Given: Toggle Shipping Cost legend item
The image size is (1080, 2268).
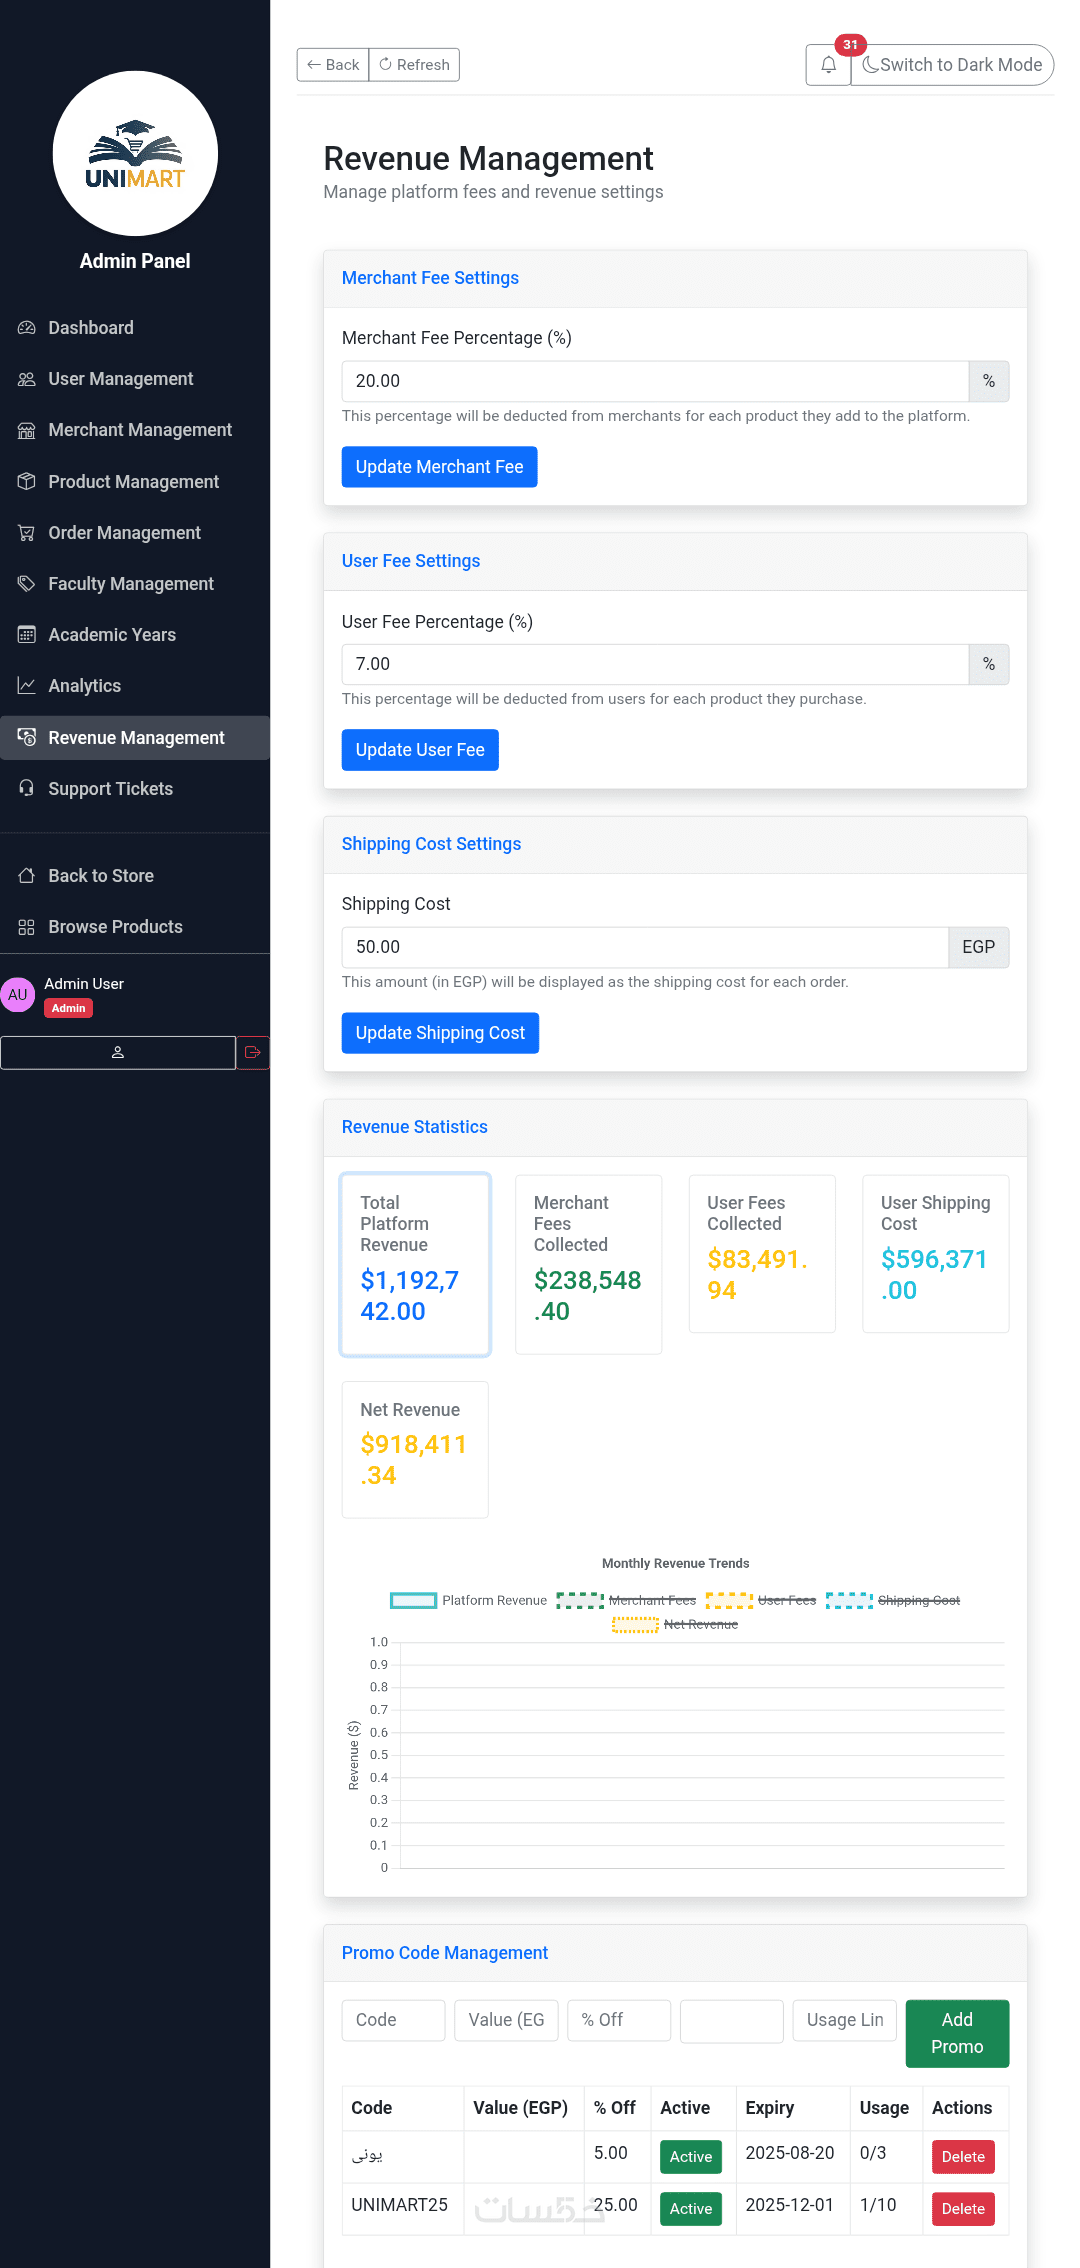Looking at the screenshot, I should [x=892, y=1600].
